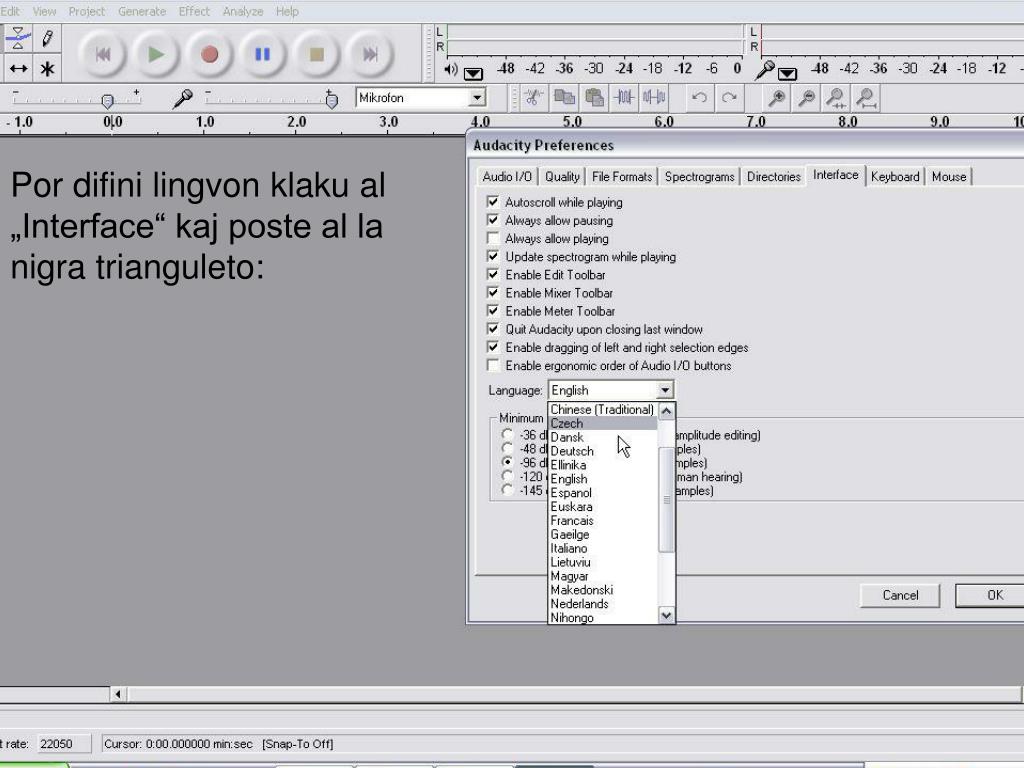This screenshot has width=1024, height=768.
Task: Start playback with Play button
Action: pyautogui.click(x=155, y=54)
